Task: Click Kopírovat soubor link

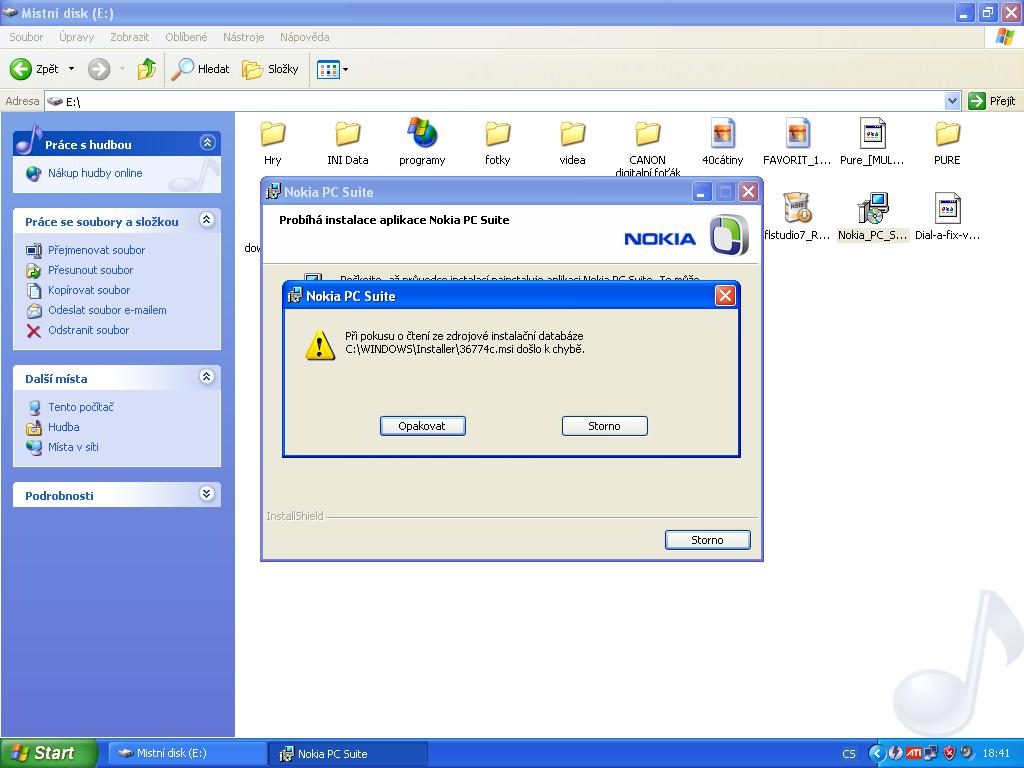Action: pos(89,290)
